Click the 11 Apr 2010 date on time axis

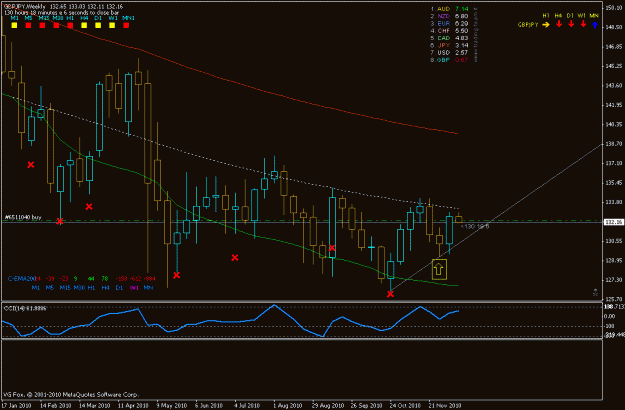(133, 406)
